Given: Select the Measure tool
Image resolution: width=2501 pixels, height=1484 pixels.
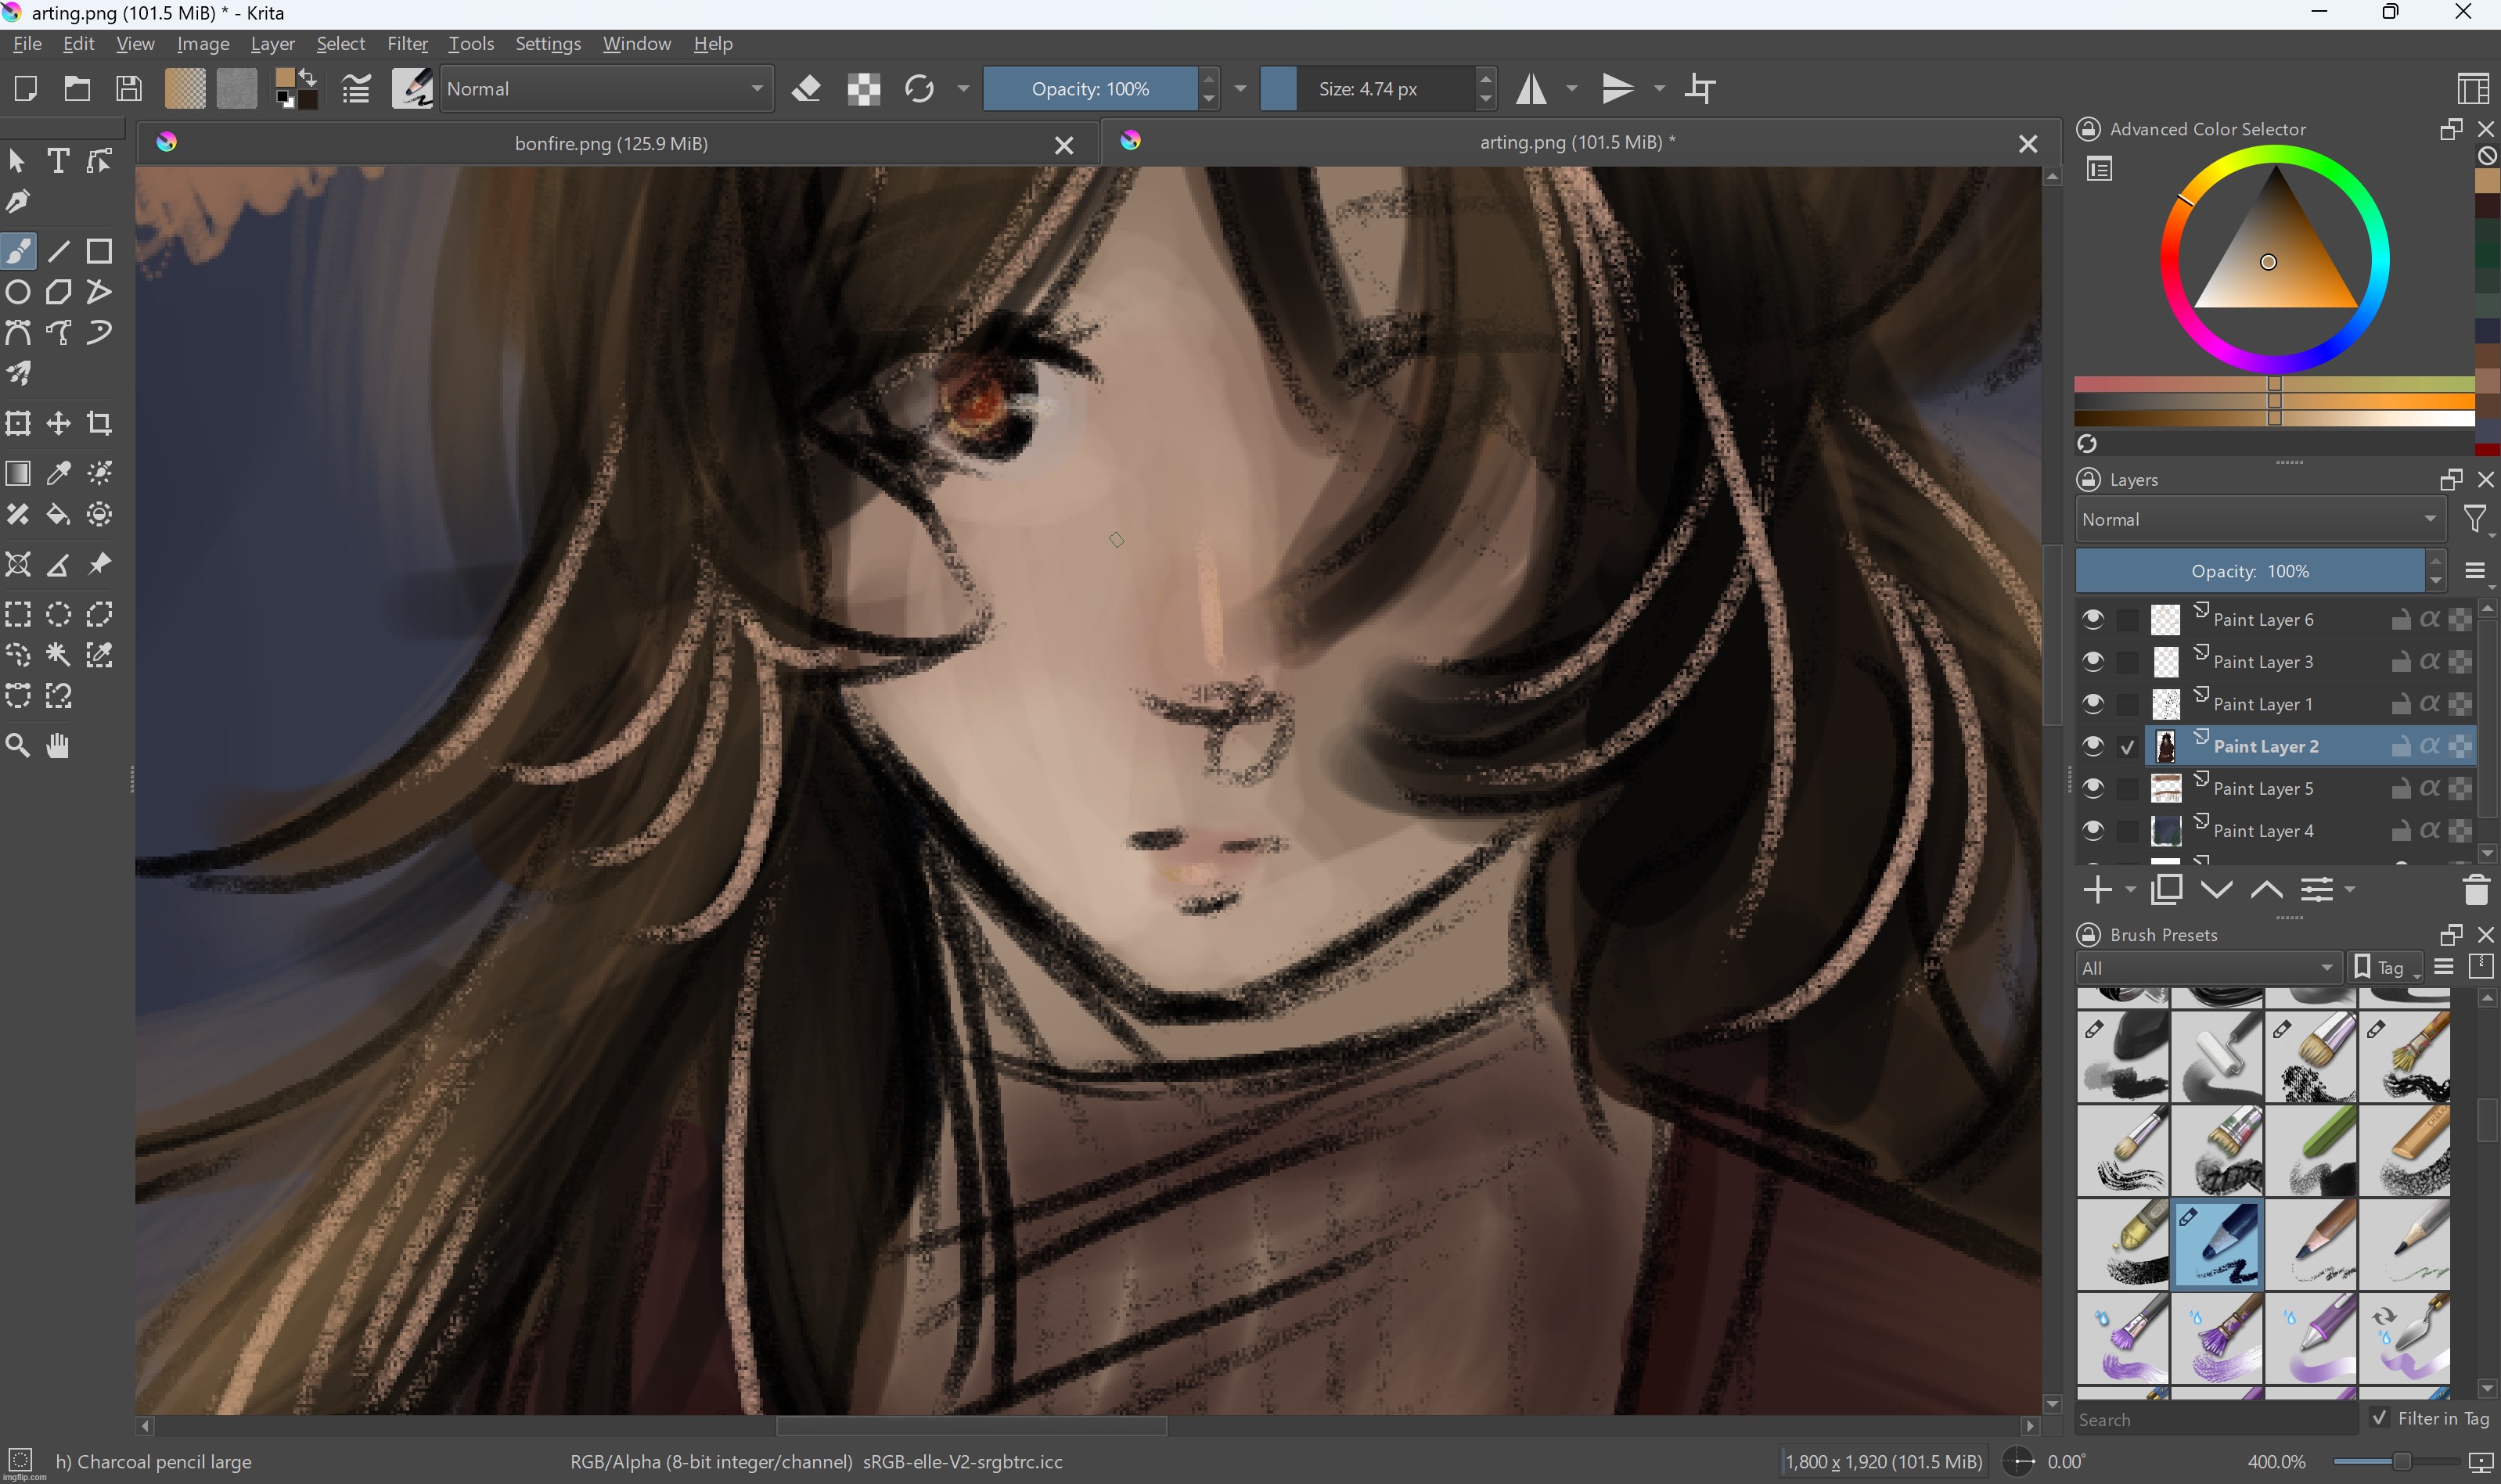Looking at the screenshot, I should click(58, 564).
